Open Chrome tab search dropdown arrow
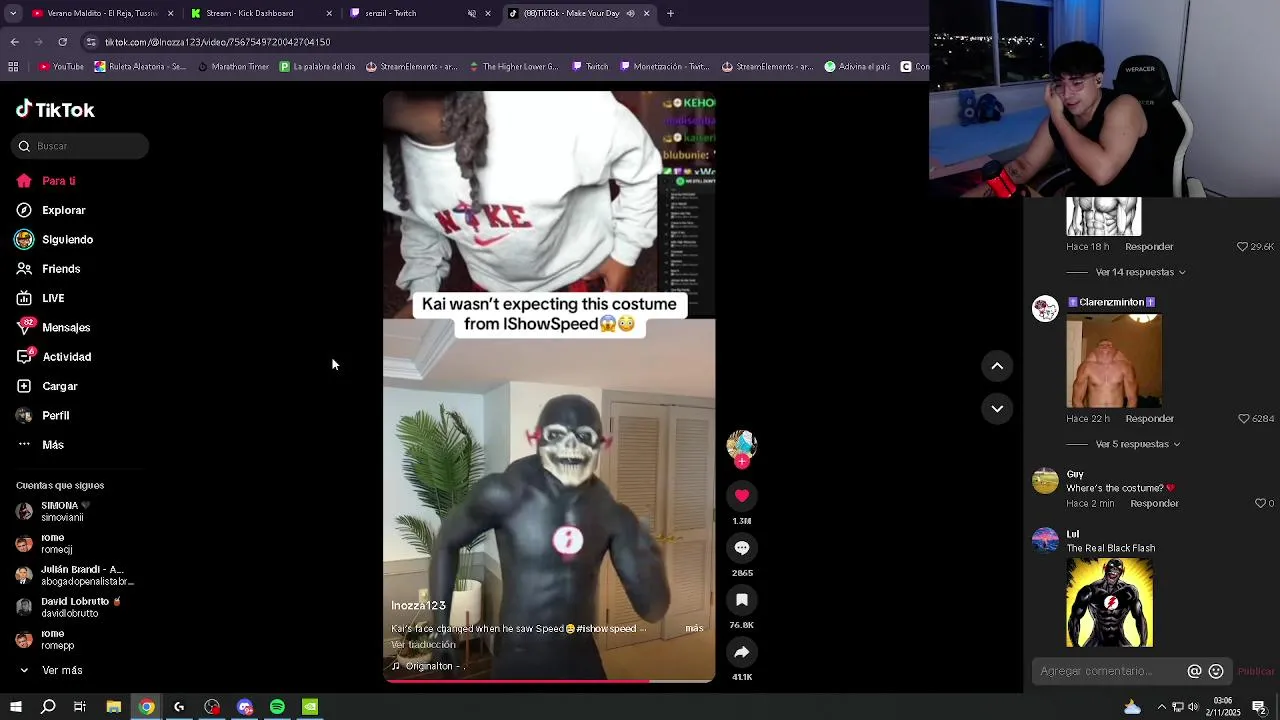Image resolution: width=1280 pixels, height=720 pixels. point(15,13)
